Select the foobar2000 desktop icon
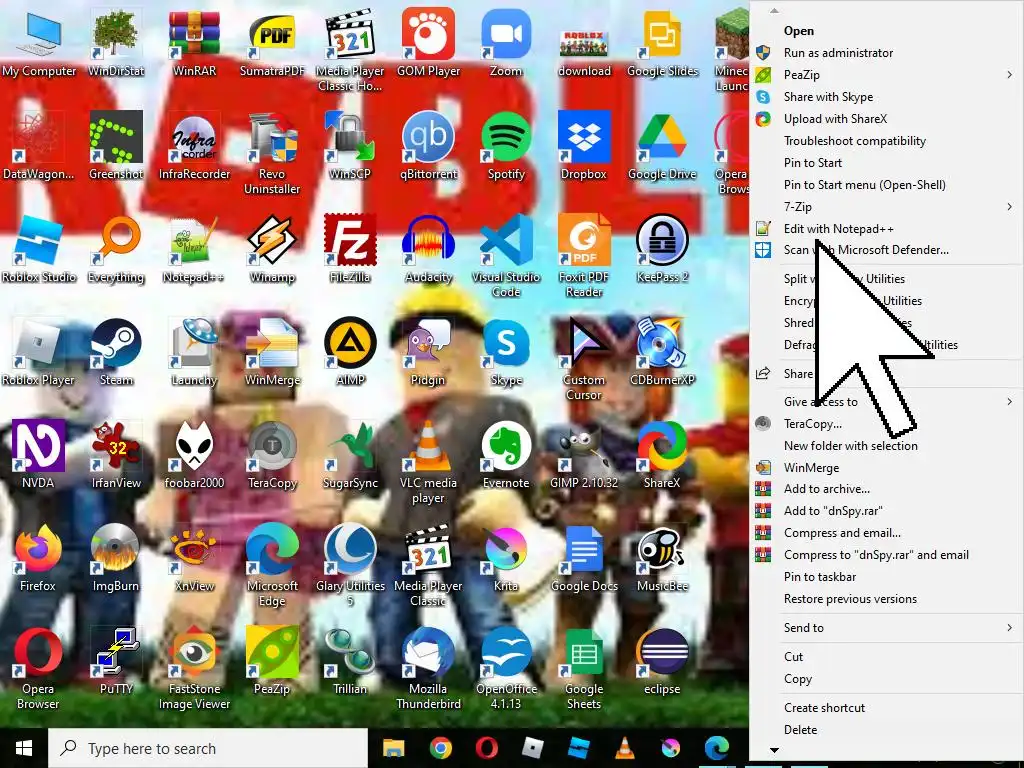 [194, 455]
